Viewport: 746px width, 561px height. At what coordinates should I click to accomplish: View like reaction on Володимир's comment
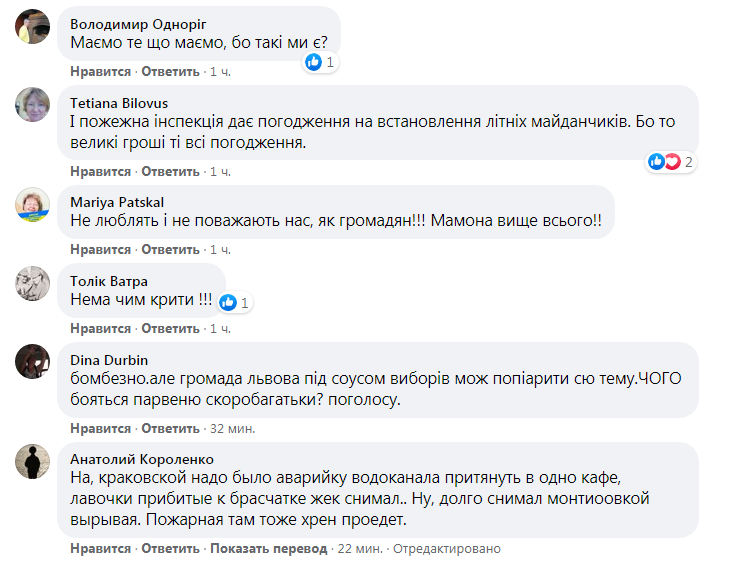point(320,62)
